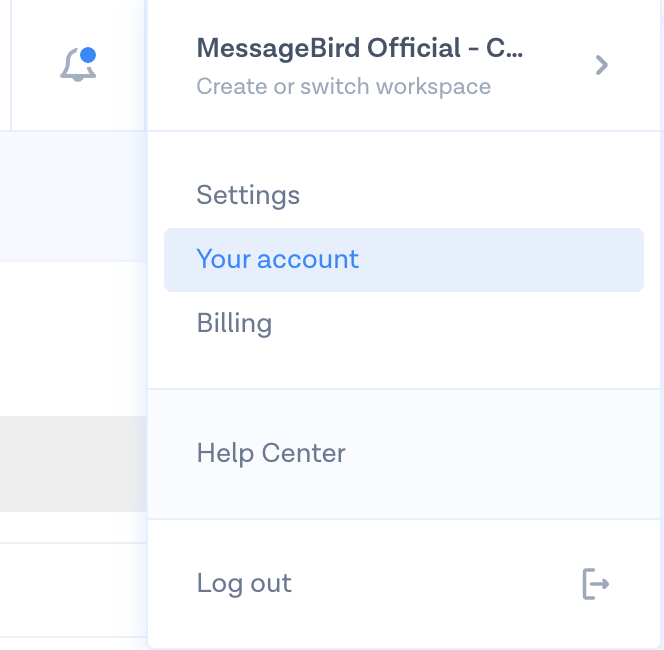This screenshot has width=664, height=650.
Task: Open notifications with the bell icon
Action: (x=77, y=65)
